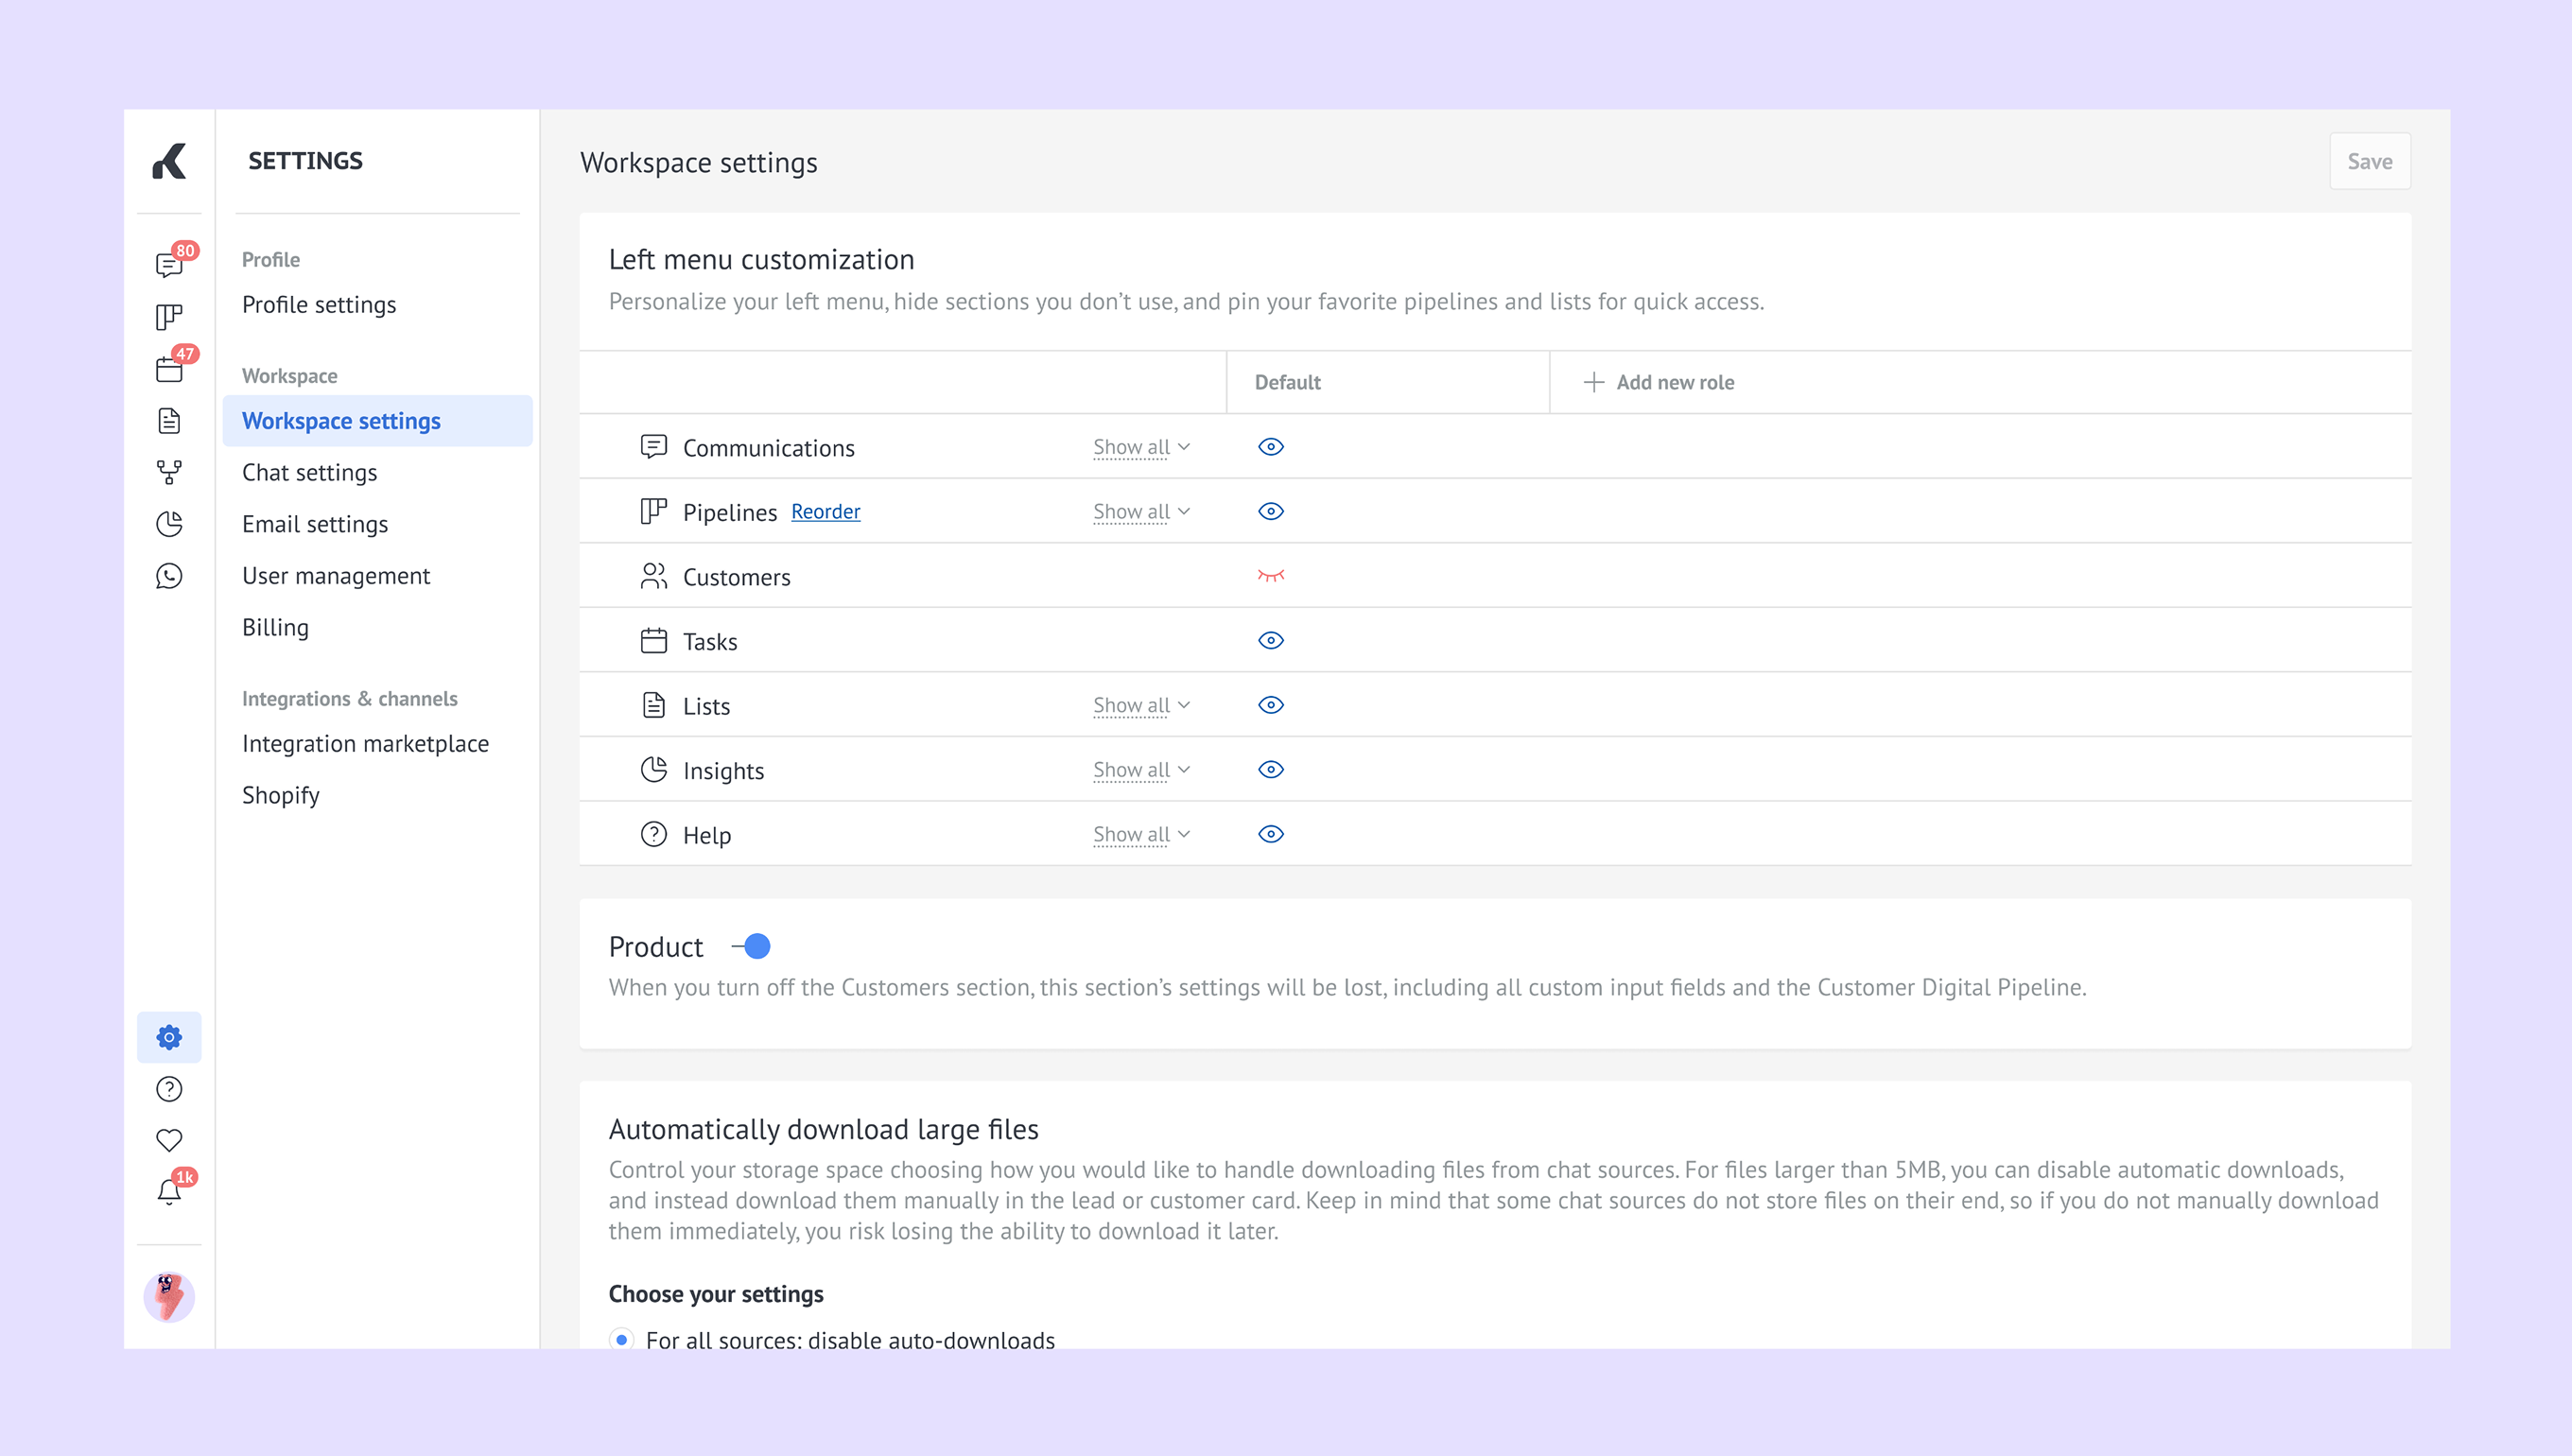Expand Show all dropdown for Lists
2572x1456 pixels.
(x=1141, y=706)
